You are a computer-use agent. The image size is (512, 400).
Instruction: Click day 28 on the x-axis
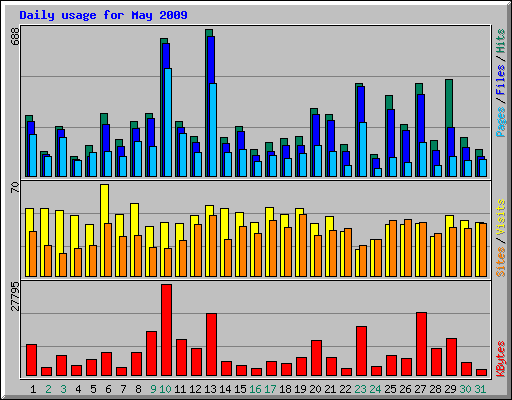click(436, 389)
